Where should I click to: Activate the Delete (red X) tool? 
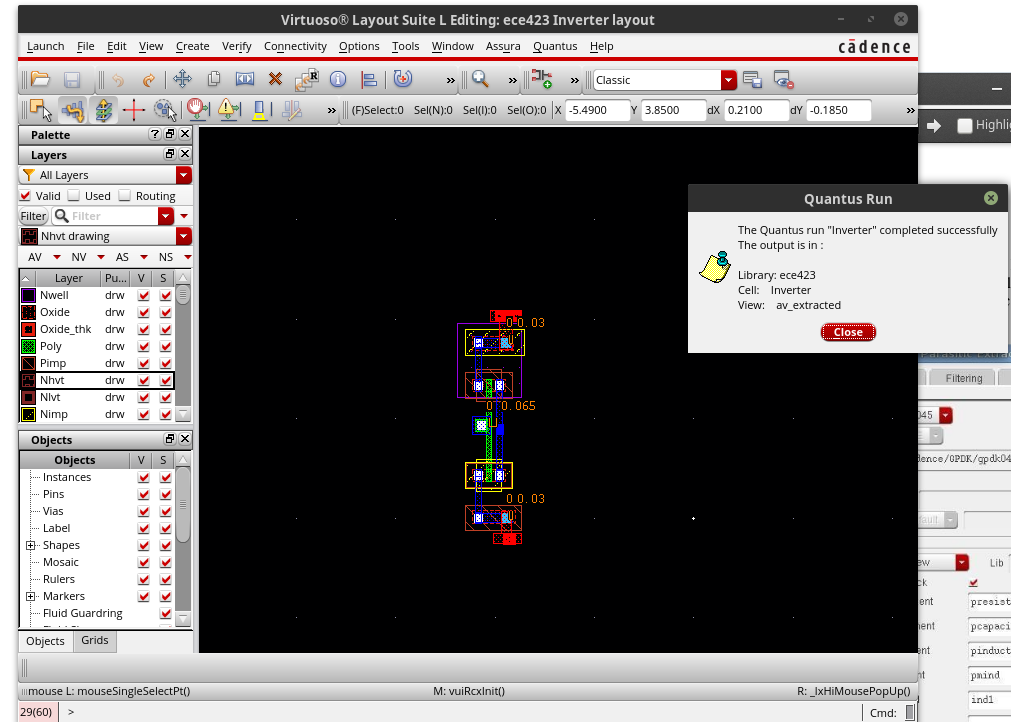point(275,79)
